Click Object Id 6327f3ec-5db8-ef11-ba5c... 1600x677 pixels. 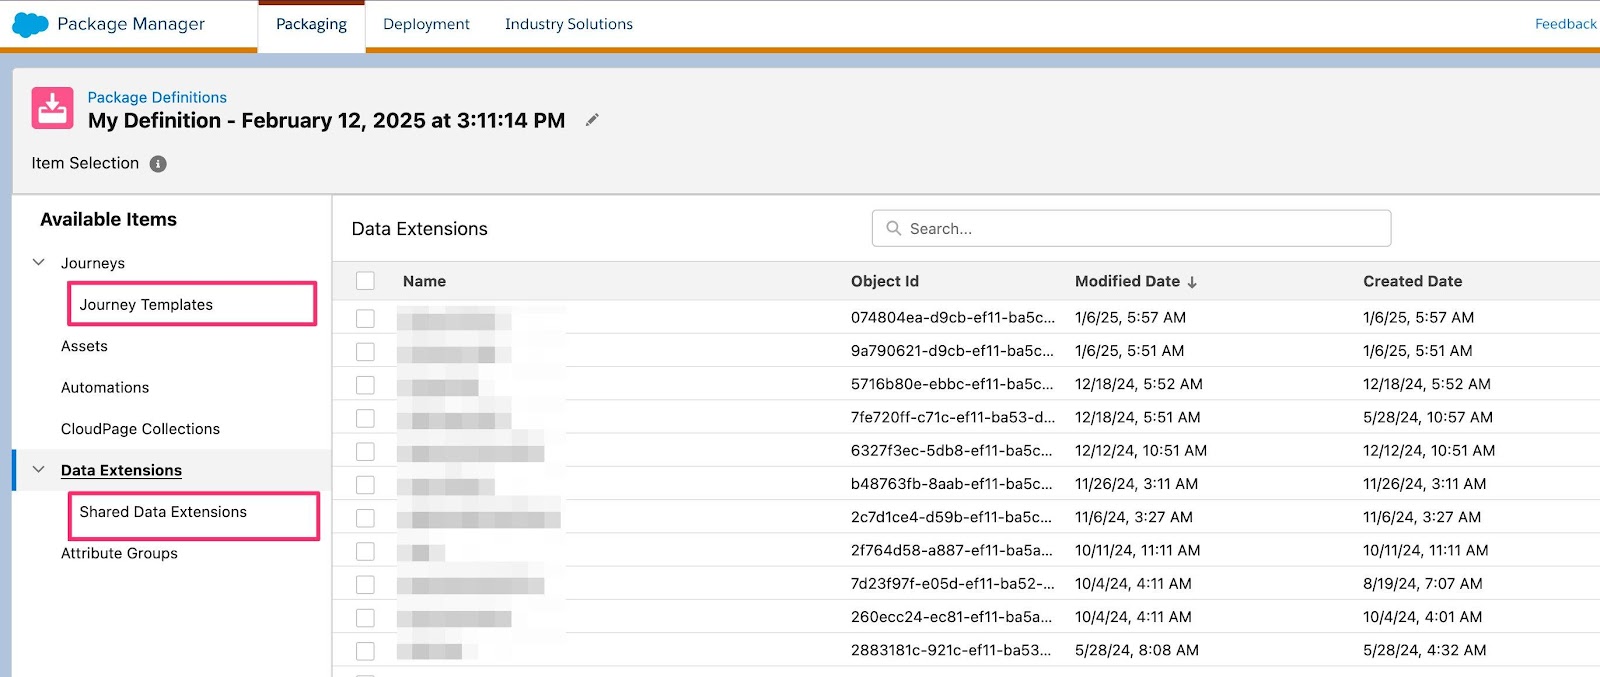tap(952, 451)
